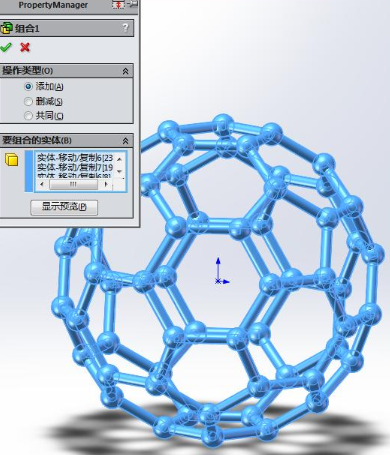Confirm the combine with green checkmark

point(6,47)
